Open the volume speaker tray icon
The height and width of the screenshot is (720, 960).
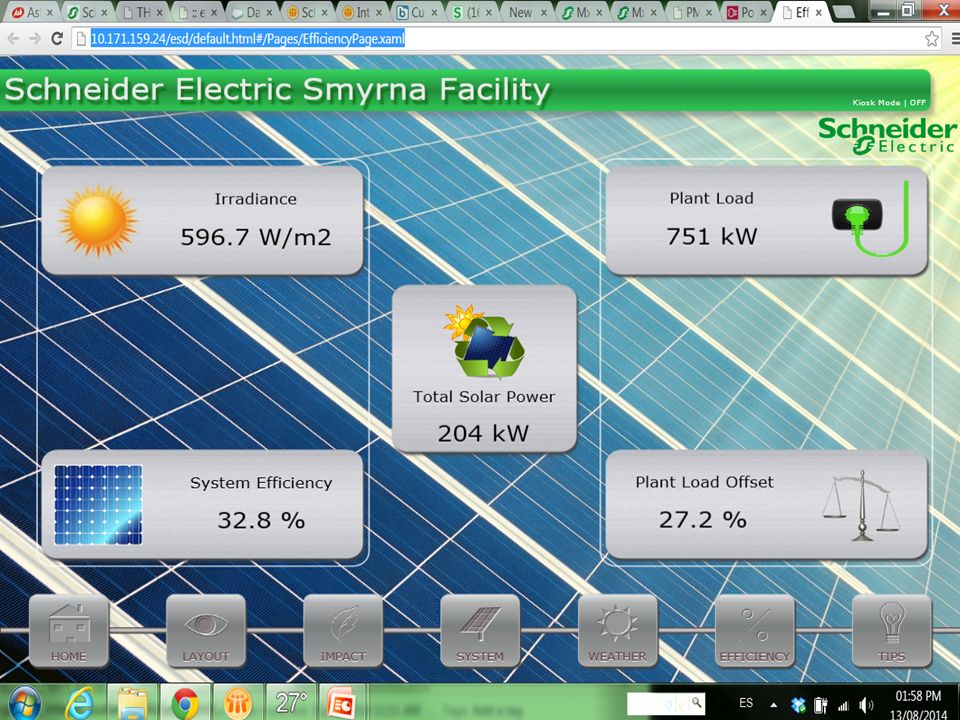(x=866, y=705)
